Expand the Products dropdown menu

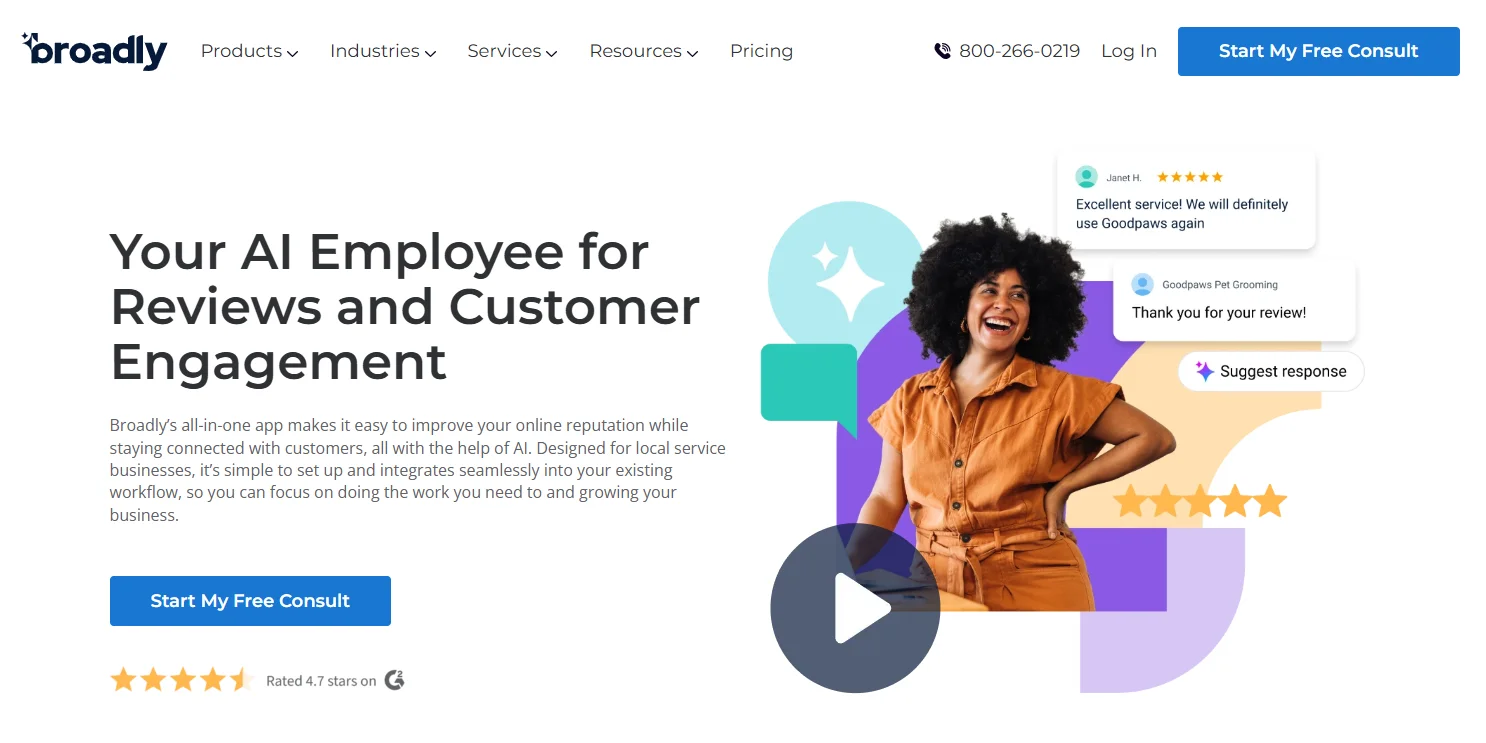point(249,51)
